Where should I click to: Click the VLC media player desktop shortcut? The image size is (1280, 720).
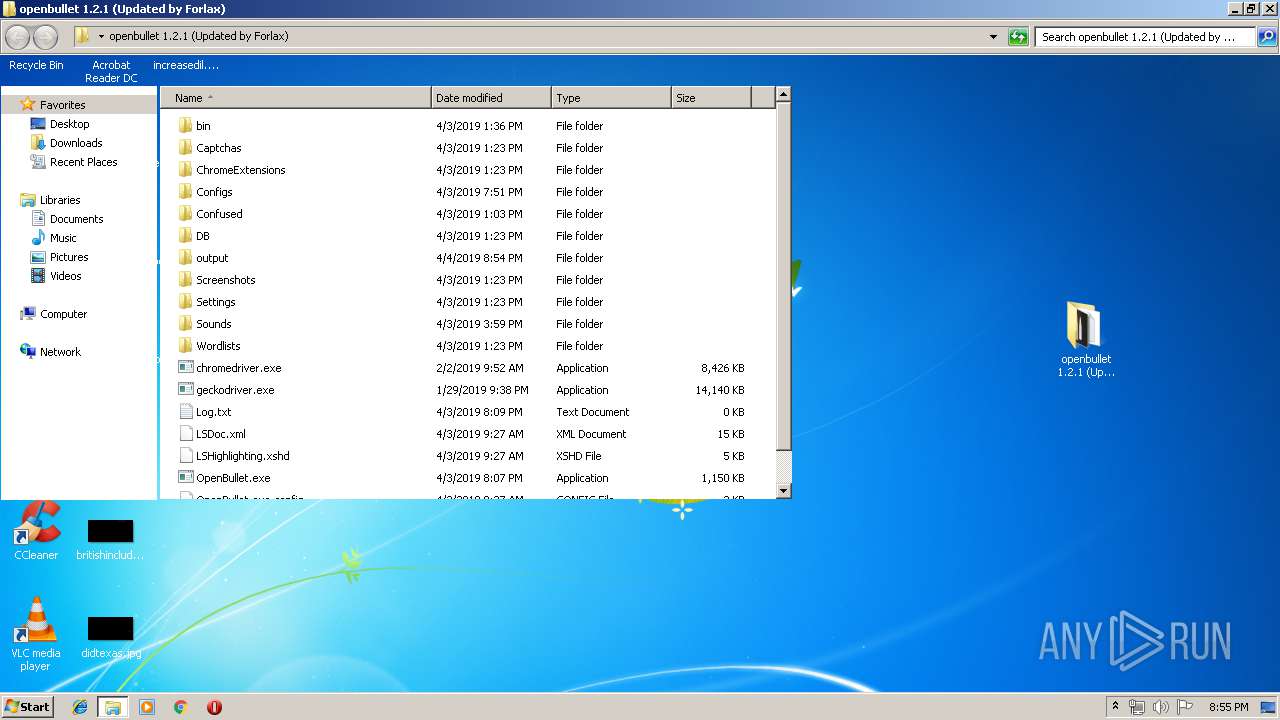[35, 634]
